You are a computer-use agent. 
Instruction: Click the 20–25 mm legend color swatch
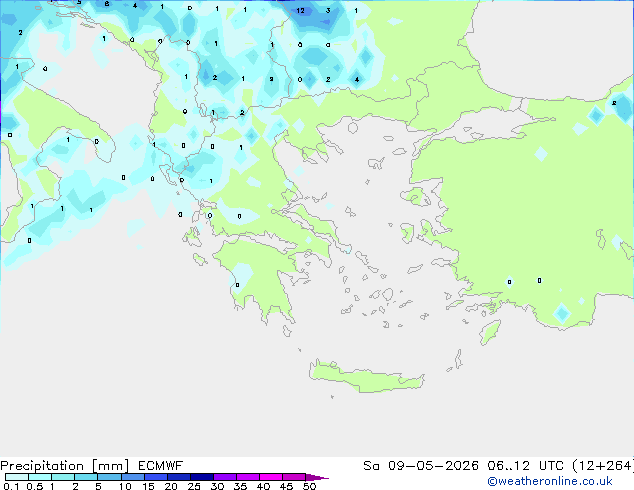coord(178,477)
